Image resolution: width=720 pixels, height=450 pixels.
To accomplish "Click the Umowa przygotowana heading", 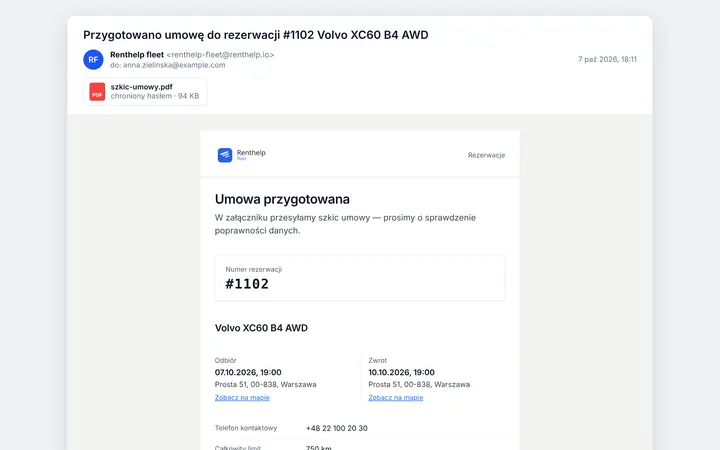I will (282, 199).
